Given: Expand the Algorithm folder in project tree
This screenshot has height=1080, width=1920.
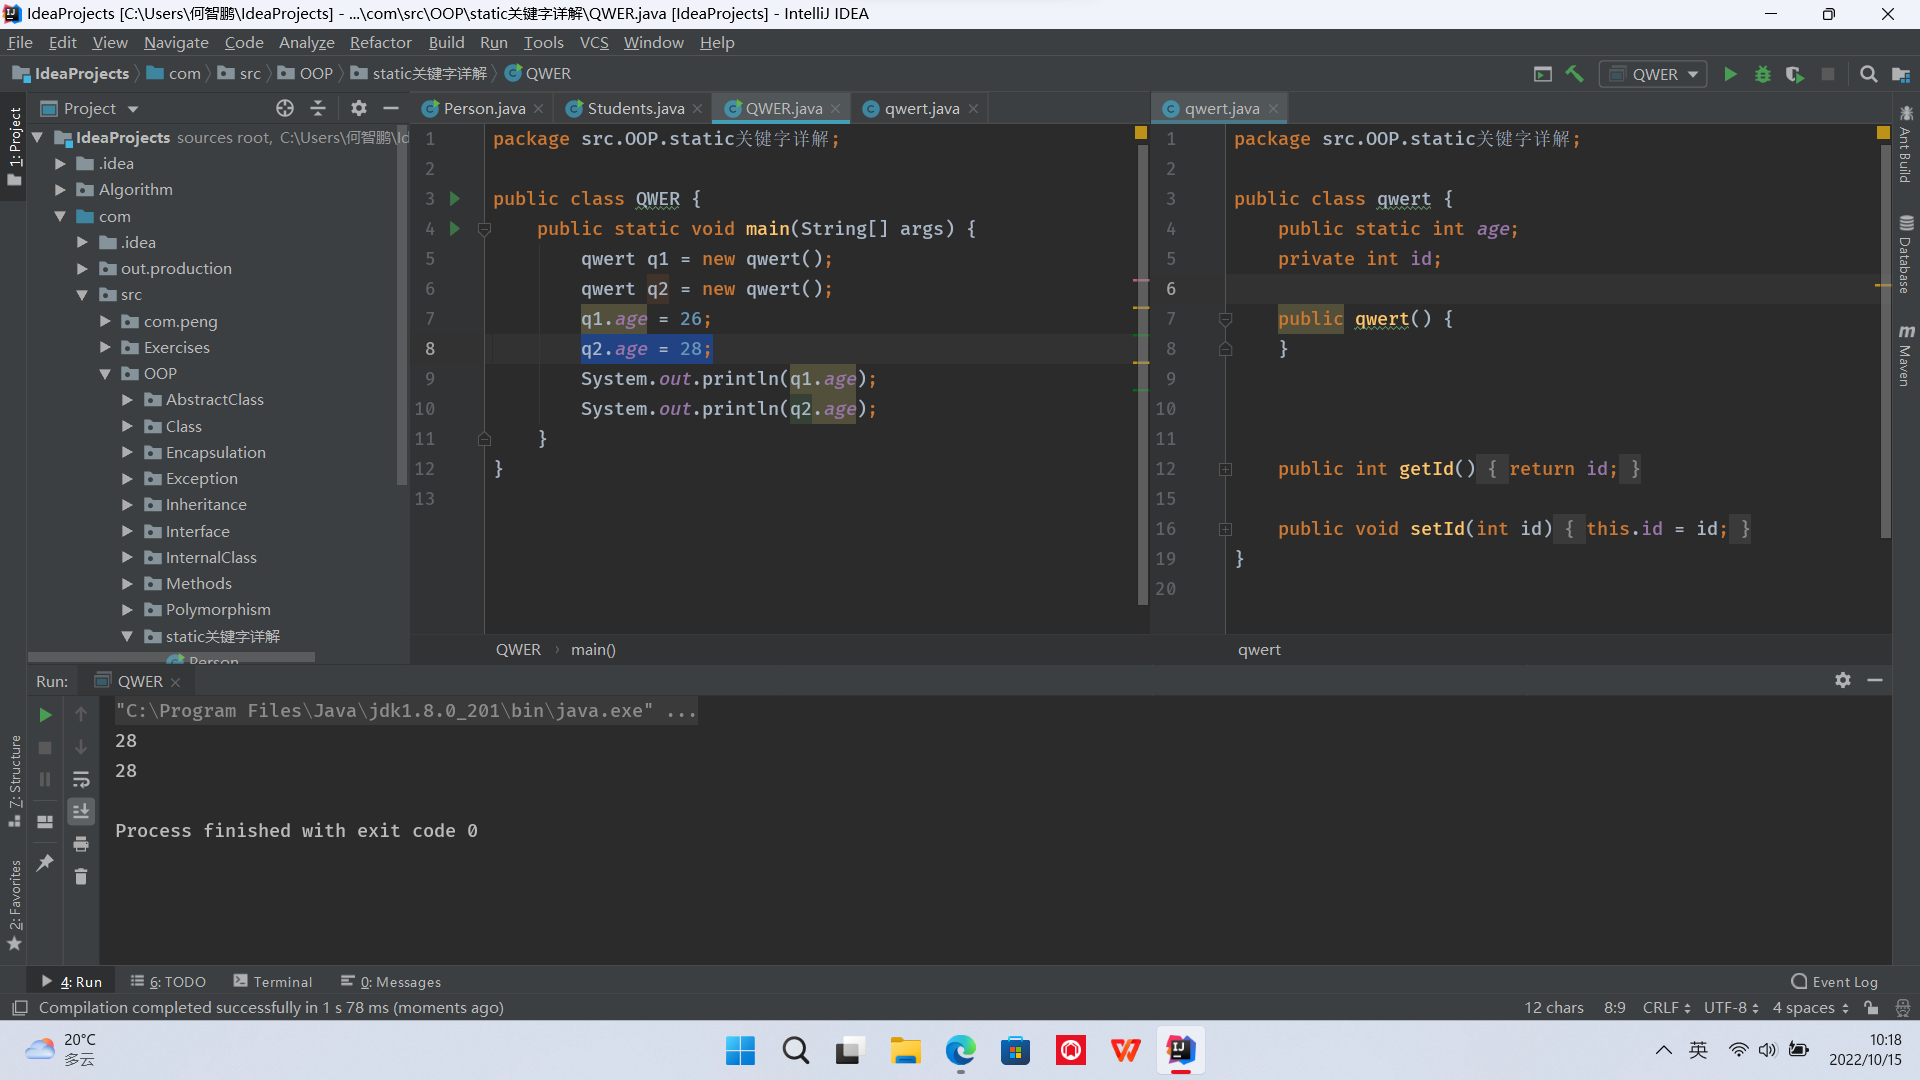Looking at the screenshot, I should coord(60,190).
